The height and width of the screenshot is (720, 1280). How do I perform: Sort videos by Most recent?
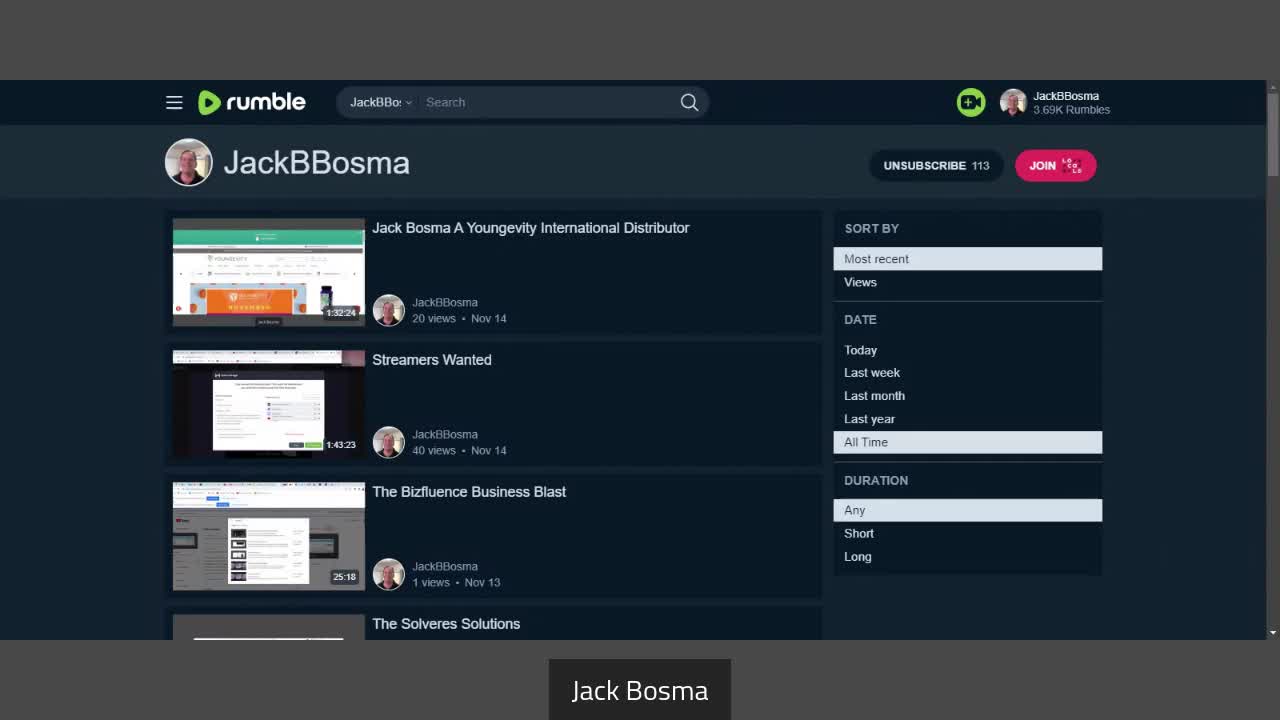(x=968, y=259)
